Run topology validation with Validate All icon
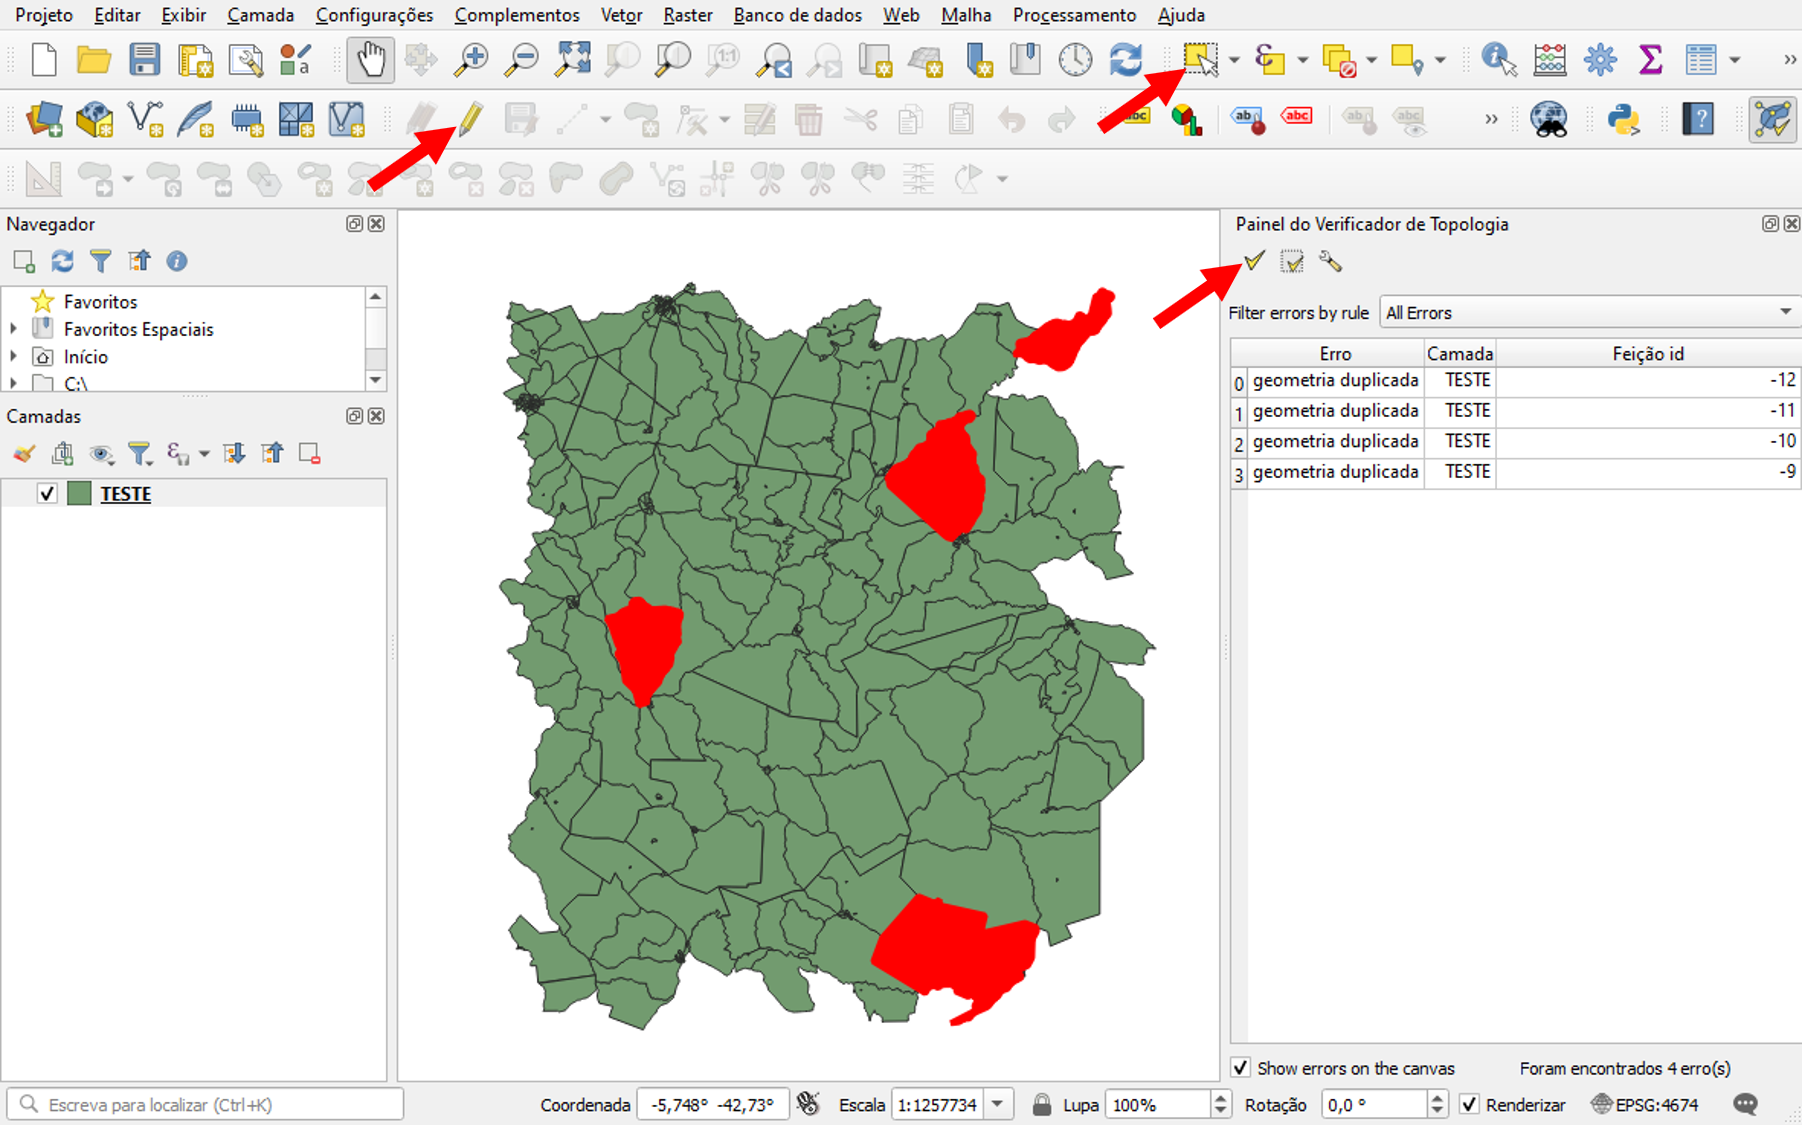This screenshot has width=1802, height=1125. click(x=1254, y=262)
